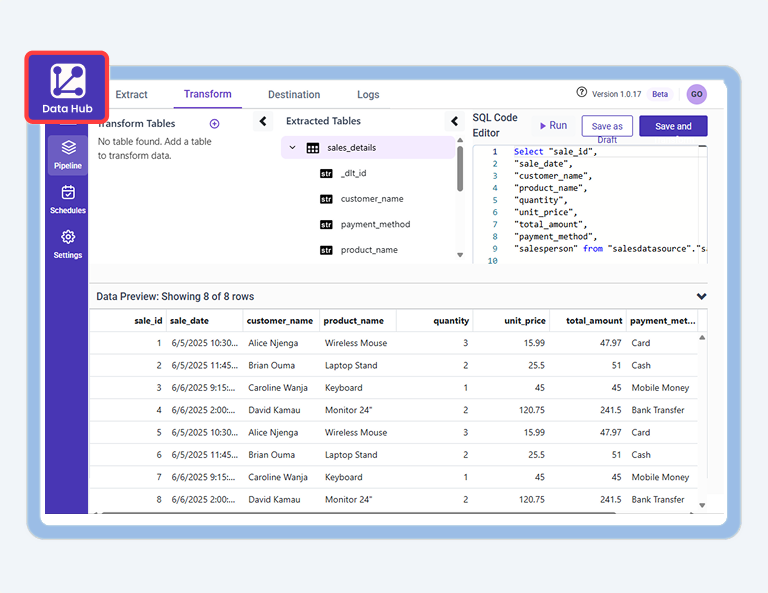Click Bank Transfer in row 4

[658, 410]
